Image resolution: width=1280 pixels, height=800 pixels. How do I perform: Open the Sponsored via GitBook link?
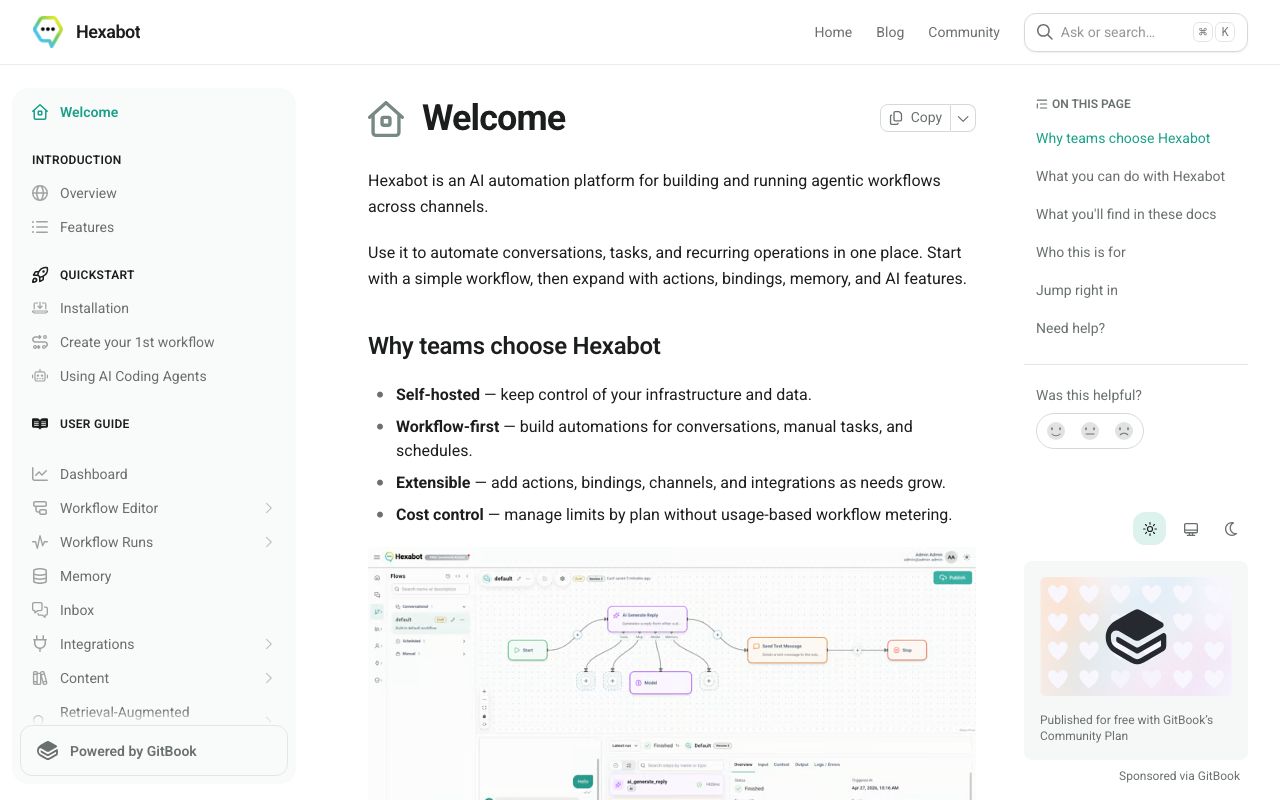(1179, 776)
